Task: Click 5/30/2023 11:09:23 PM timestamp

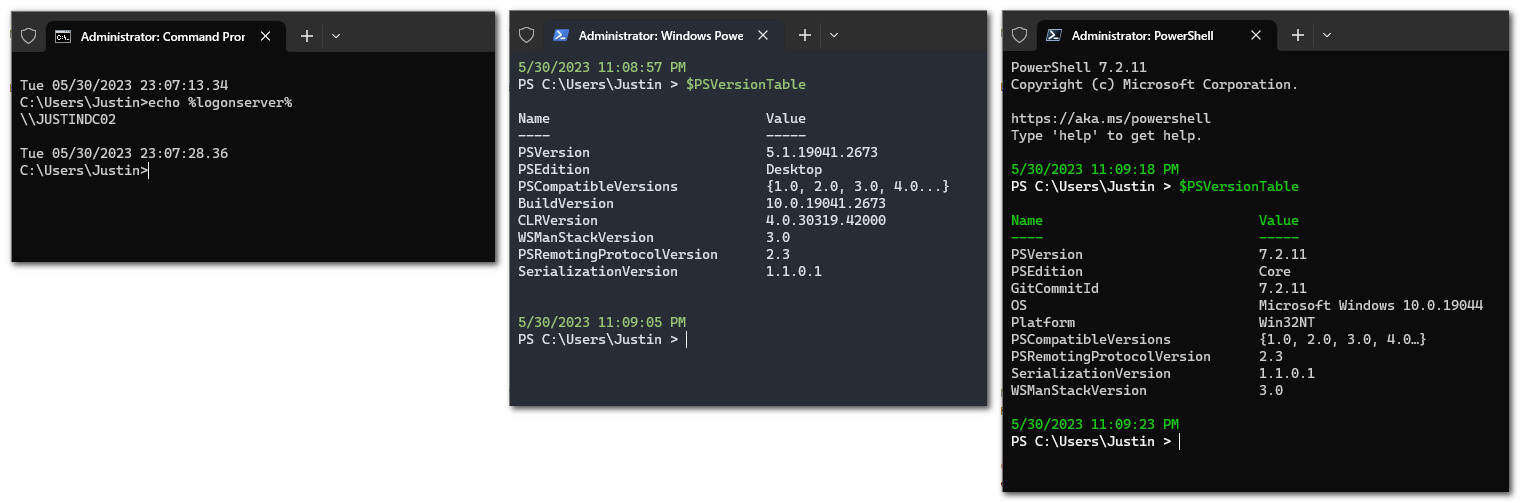Action: point(1095,424)
